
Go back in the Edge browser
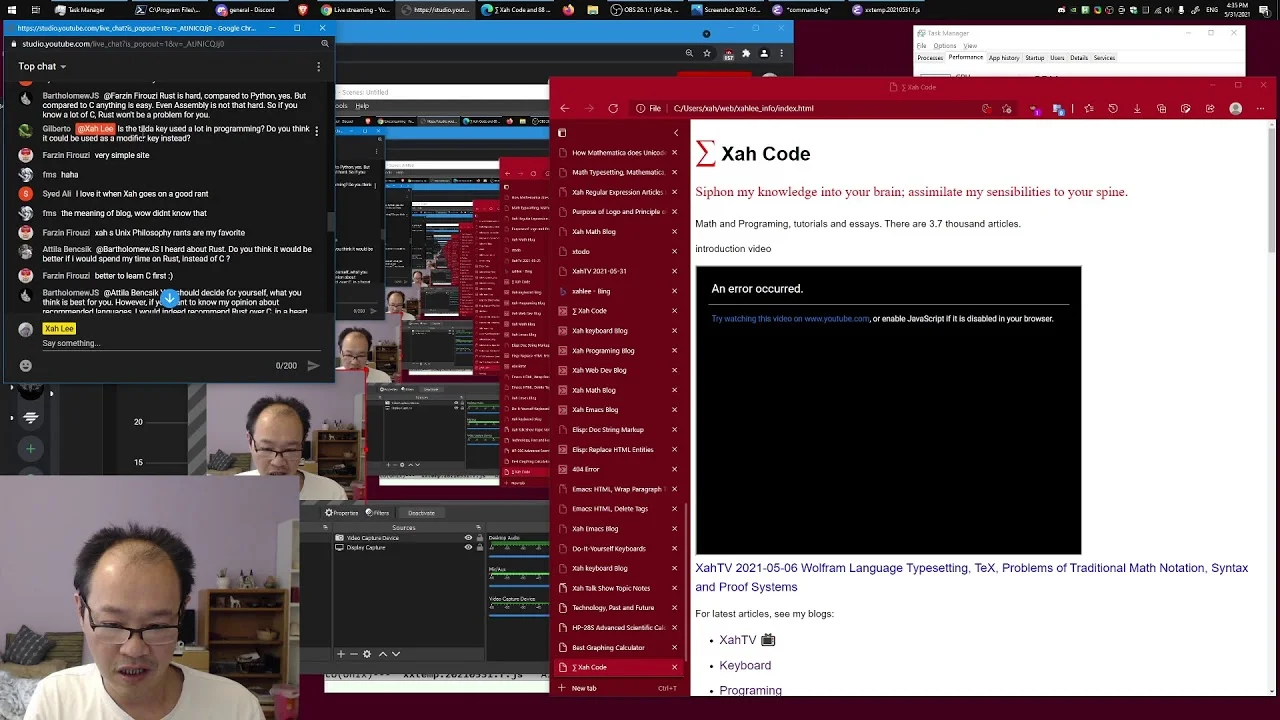click(x=564, y=108)
